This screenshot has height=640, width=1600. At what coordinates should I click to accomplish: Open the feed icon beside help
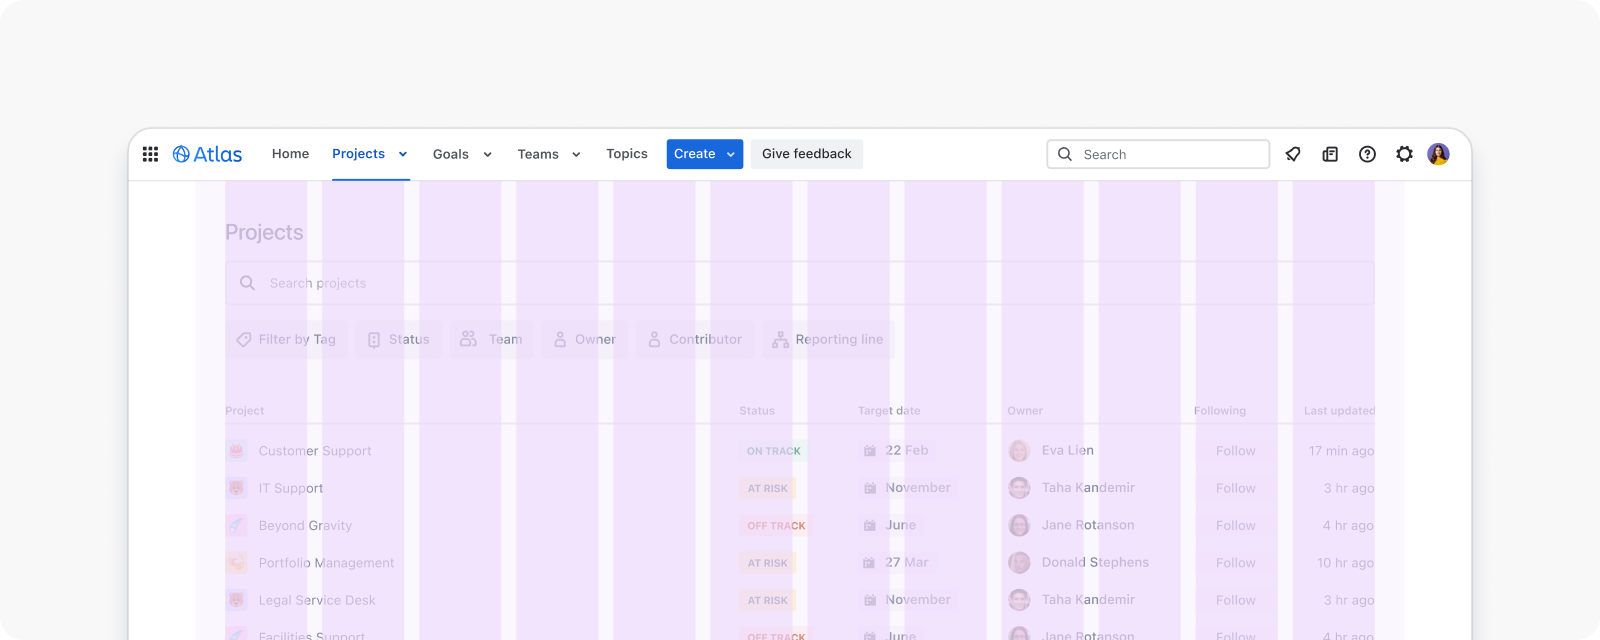pos(1330,154)
